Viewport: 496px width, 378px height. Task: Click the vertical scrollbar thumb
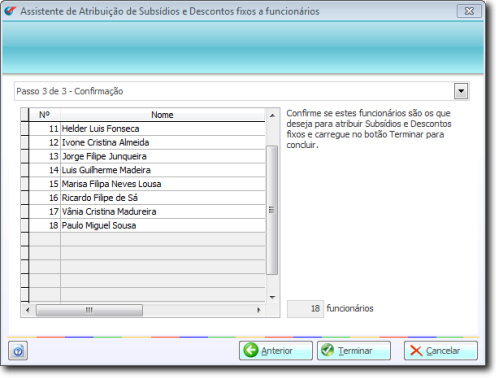point(272,210)
